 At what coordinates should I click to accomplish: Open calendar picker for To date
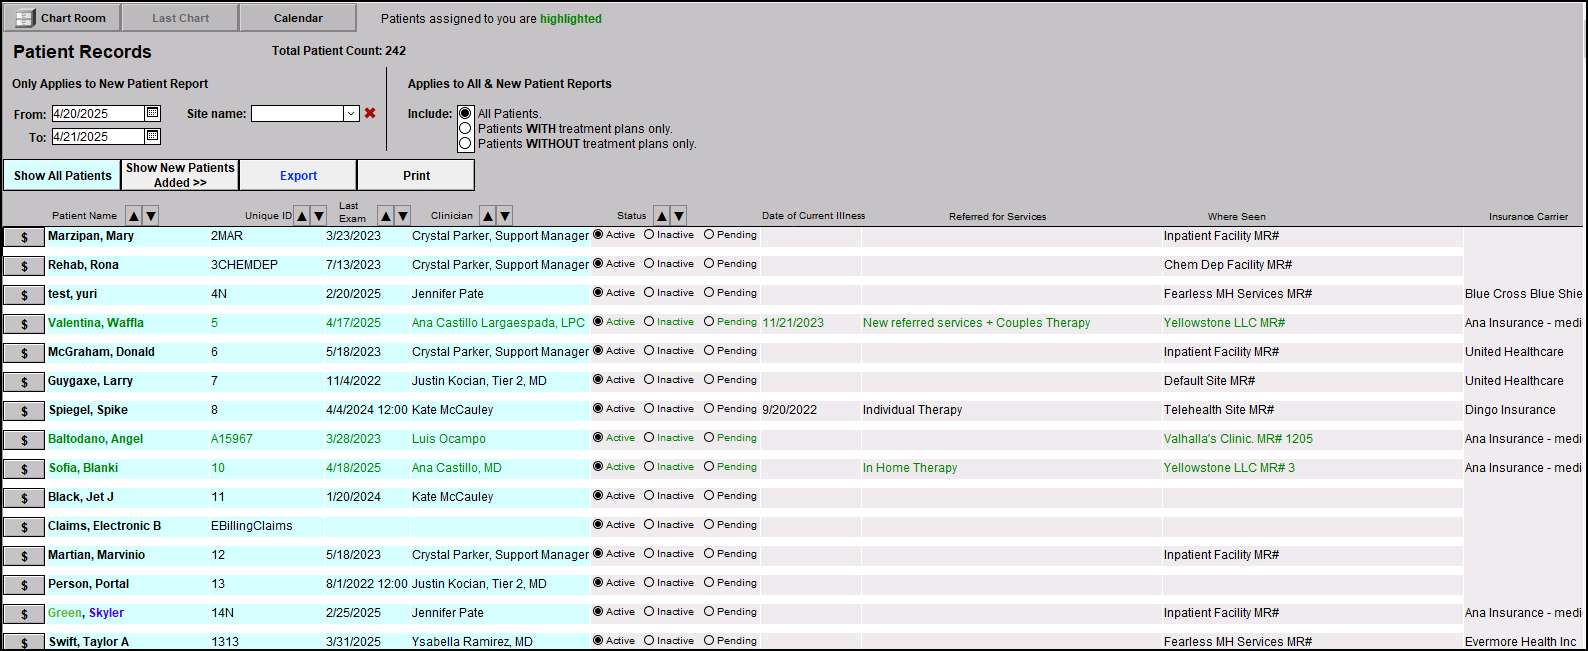(x=153, y=136)
